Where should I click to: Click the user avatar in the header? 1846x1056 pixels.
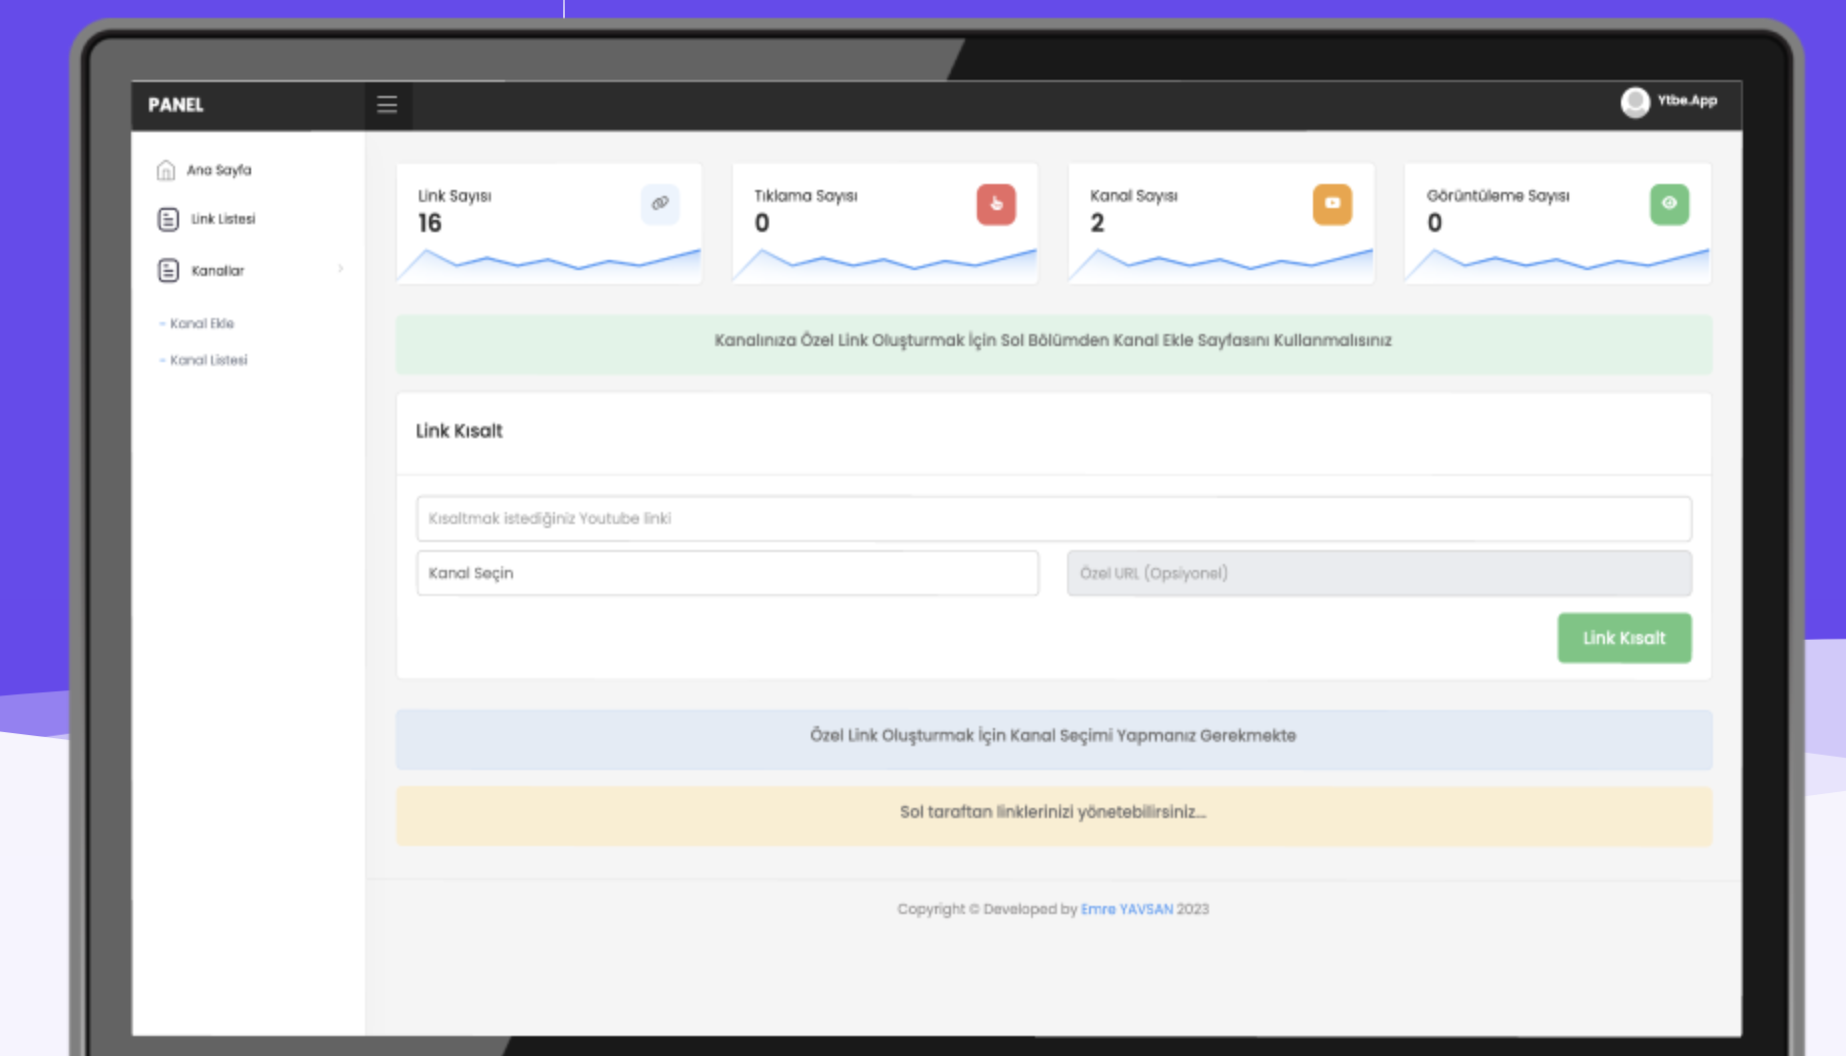click(1635, 102)
